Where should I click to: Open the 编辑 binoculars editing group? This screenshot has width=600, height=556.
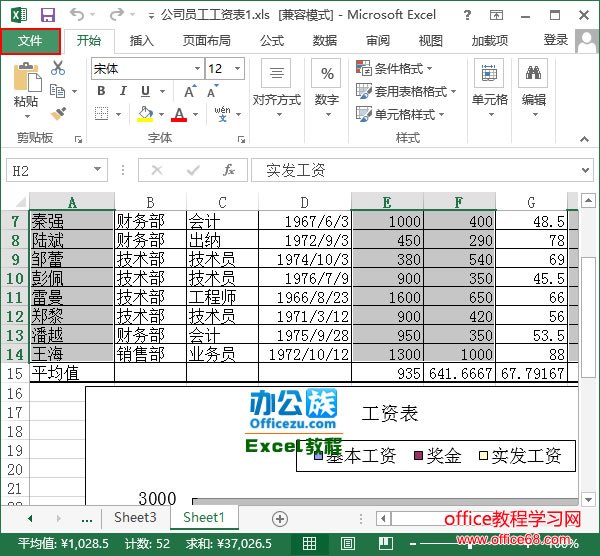pos(533,89)
